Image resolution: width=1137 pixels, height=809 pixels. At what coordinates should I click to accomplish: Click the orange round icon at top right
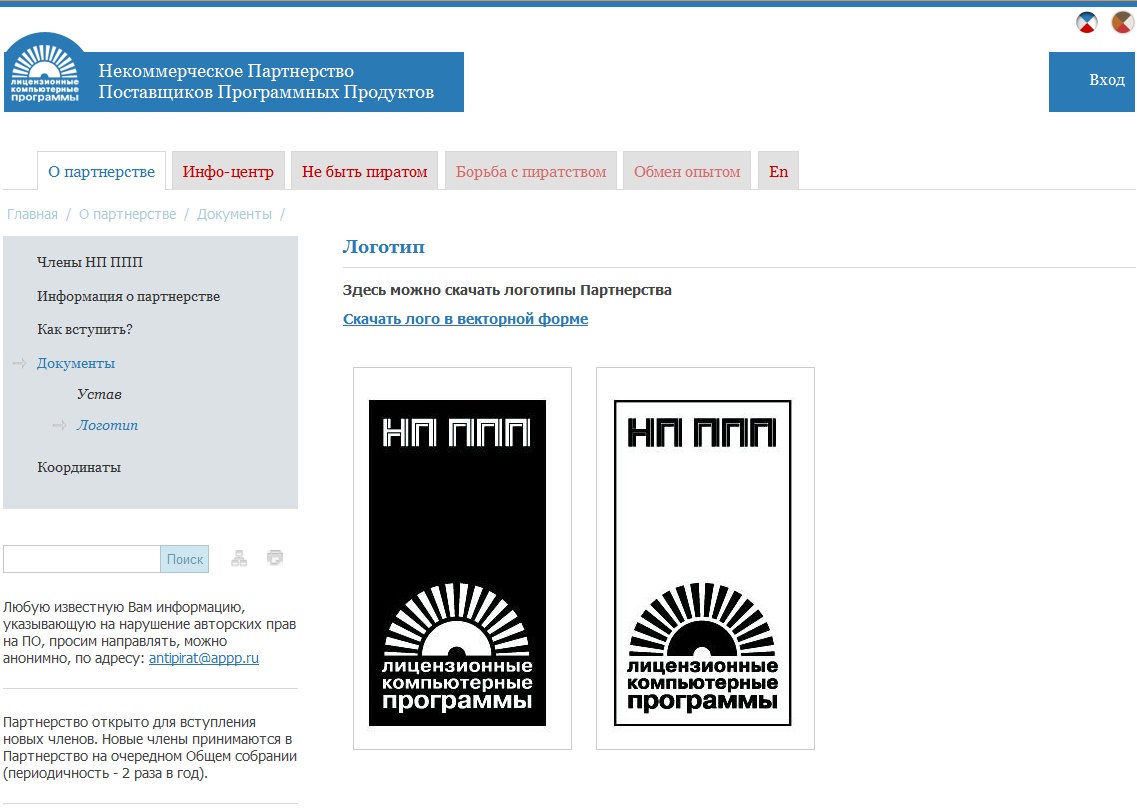[x=1122, y=22]
